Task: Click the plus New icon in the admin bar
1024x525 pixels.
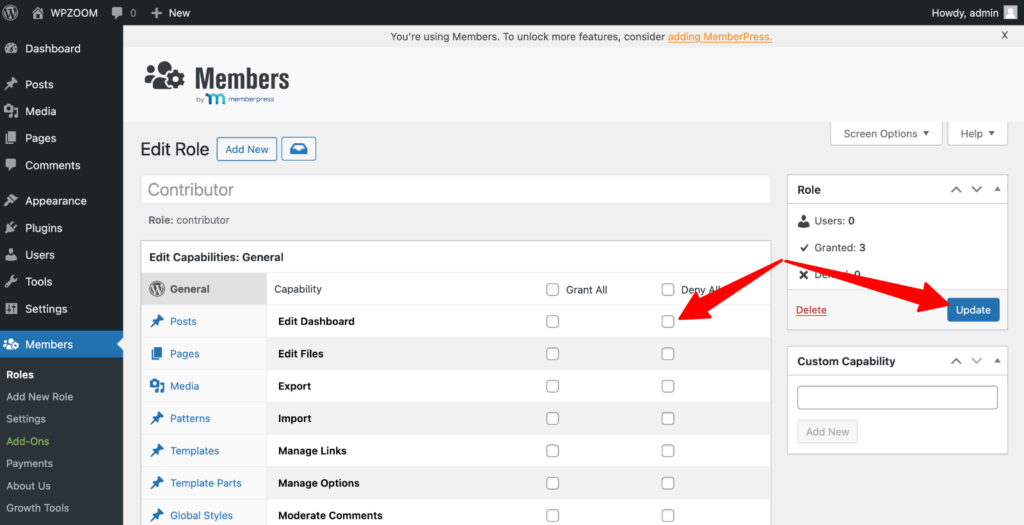Action: click(x=156, y=13)
